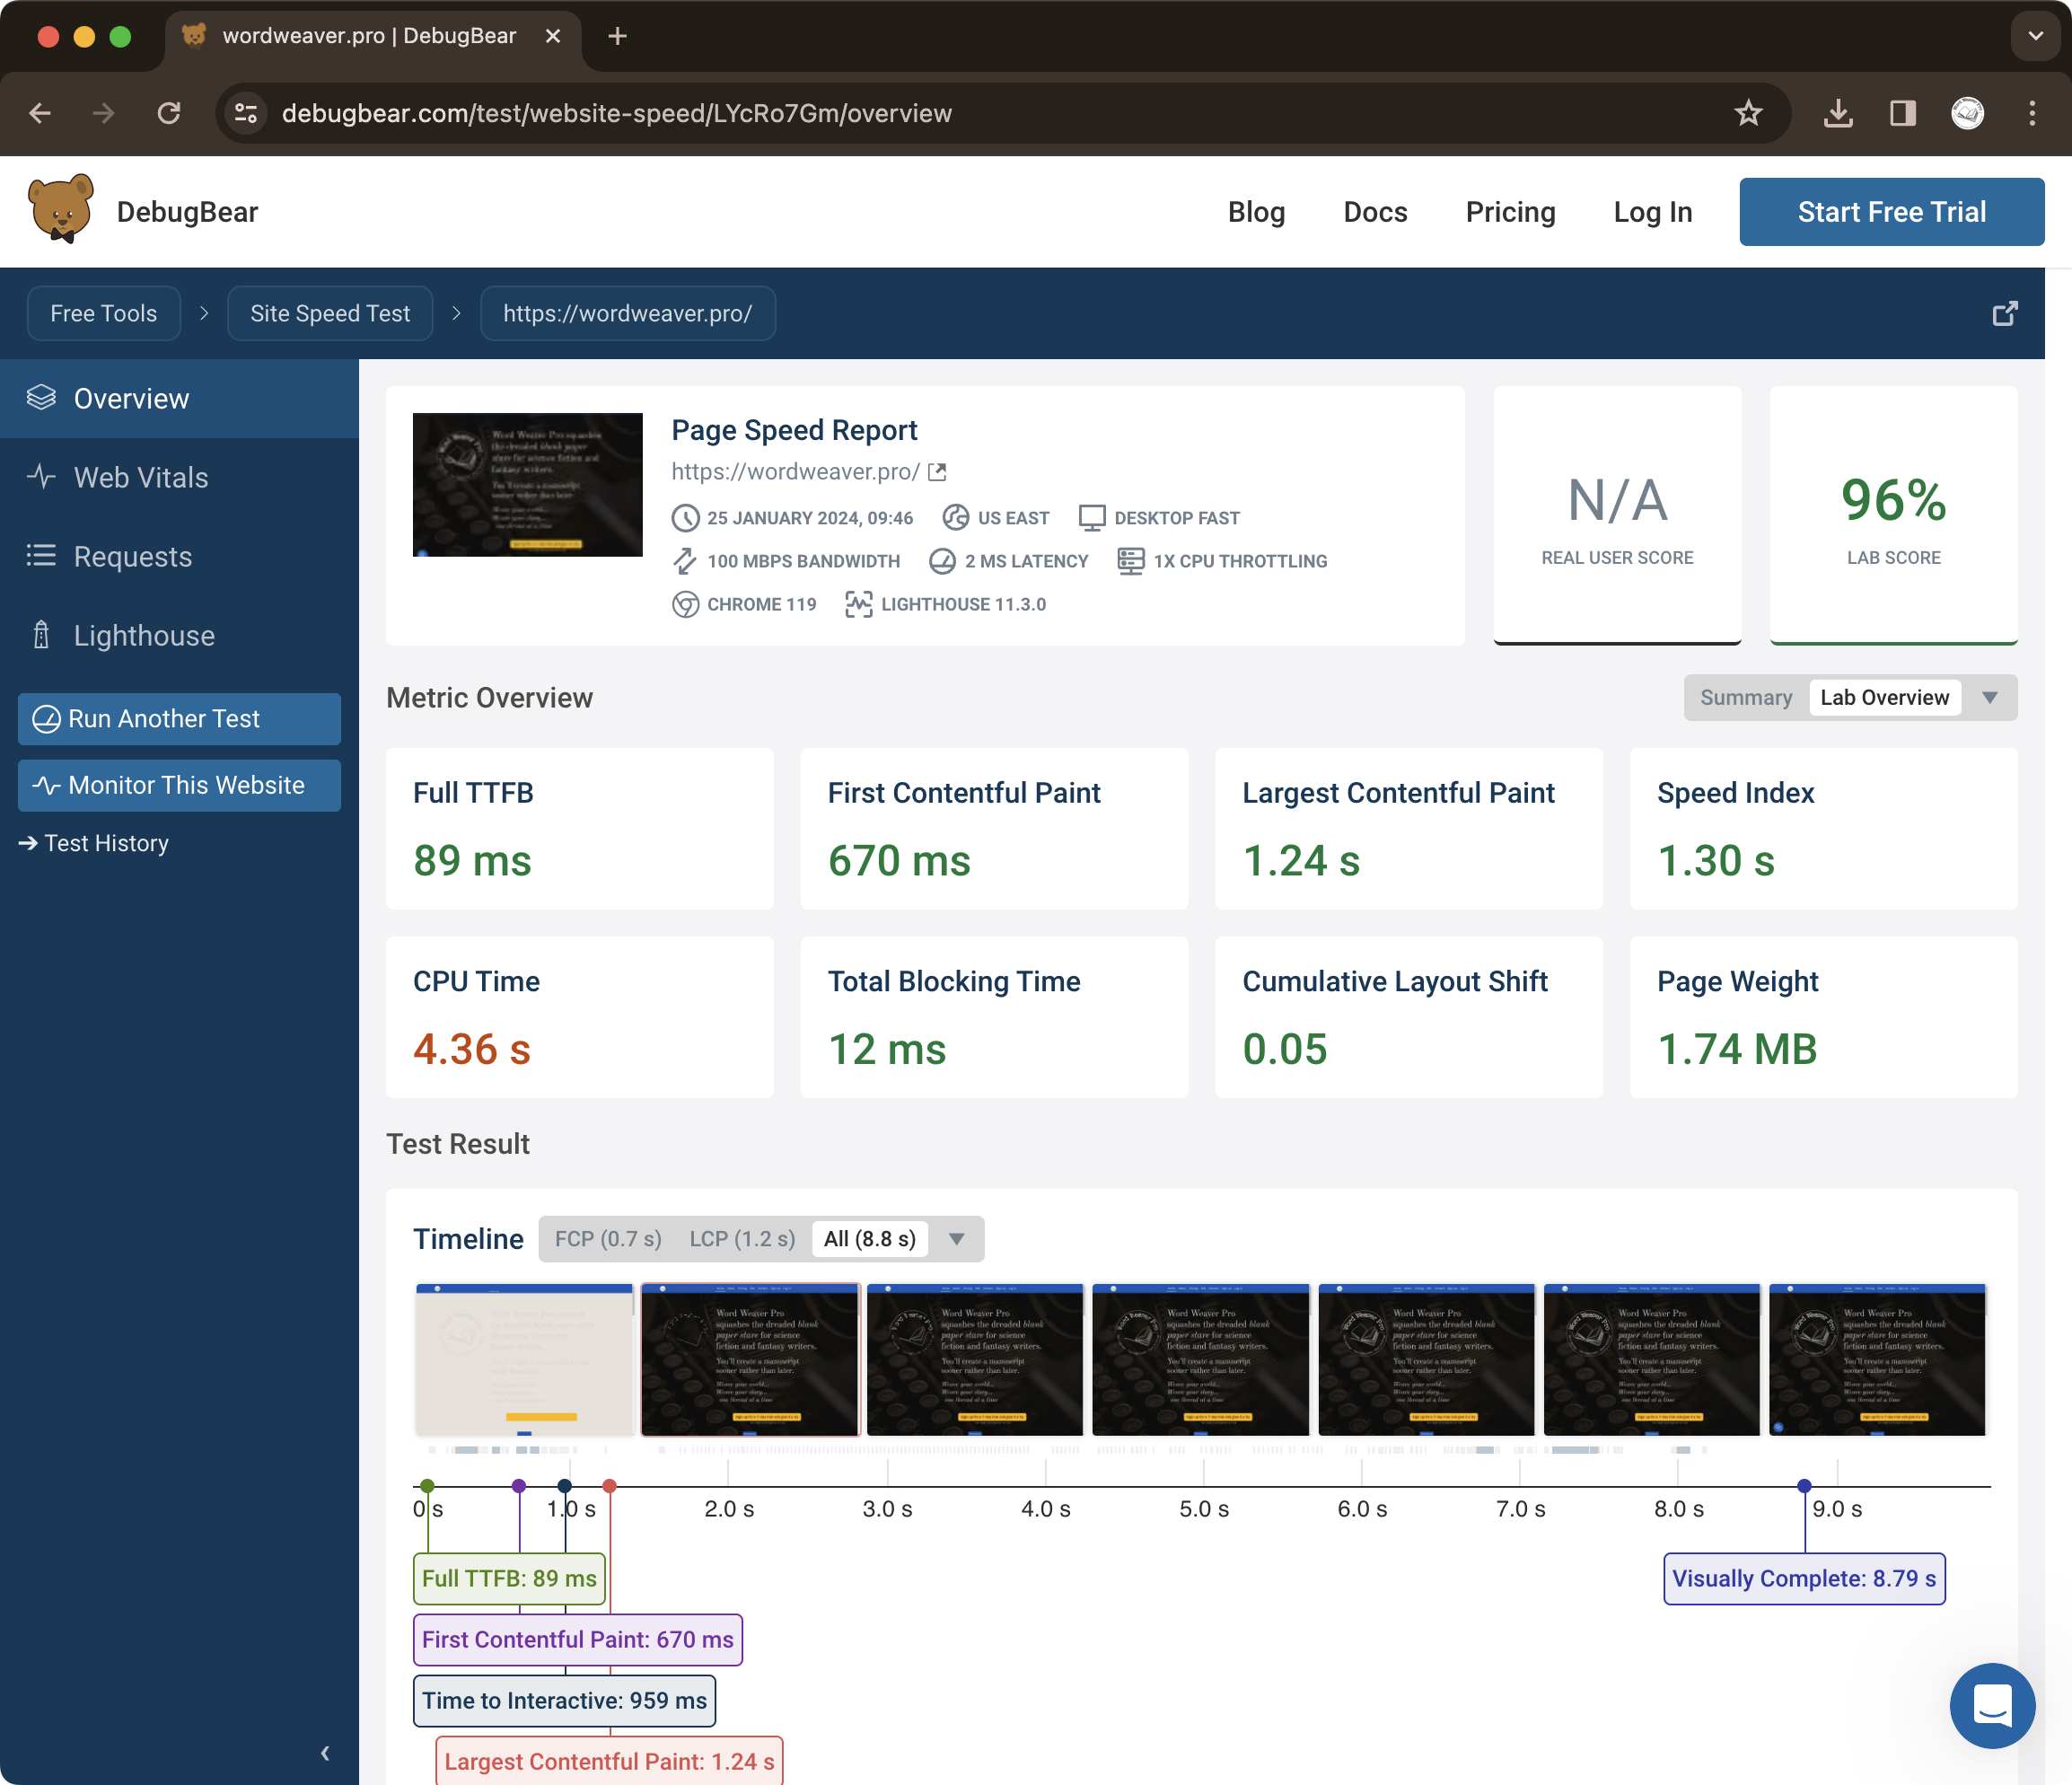Click the browser address bar URL

pyautogui.click(x=616, y=113)
